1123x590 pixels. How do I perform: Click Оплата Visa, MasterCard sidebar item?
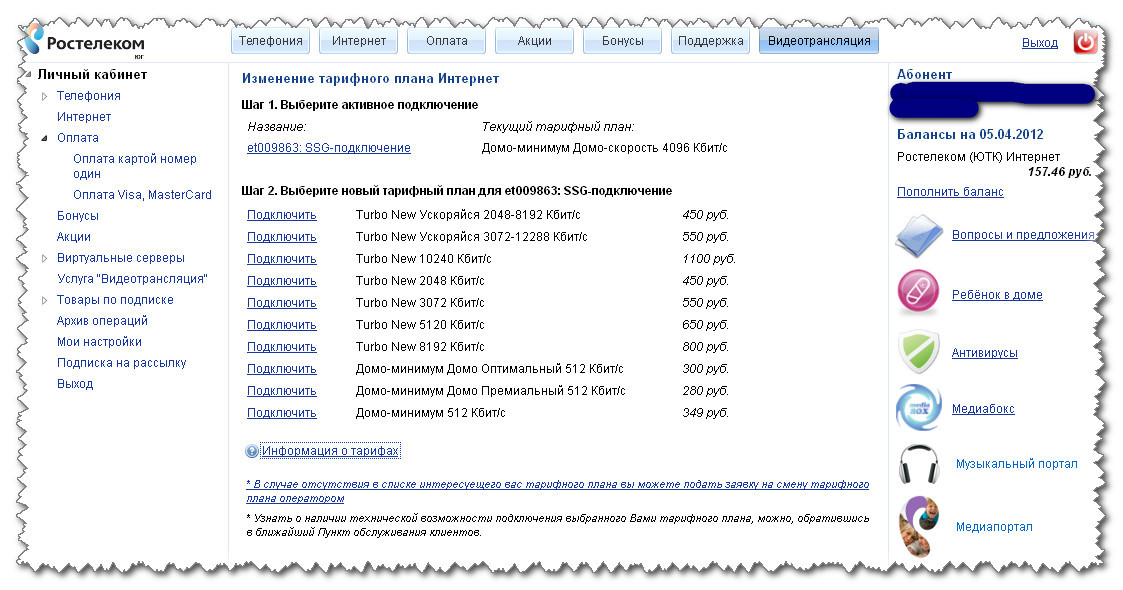pyautogui.click(x=142, y=195)
